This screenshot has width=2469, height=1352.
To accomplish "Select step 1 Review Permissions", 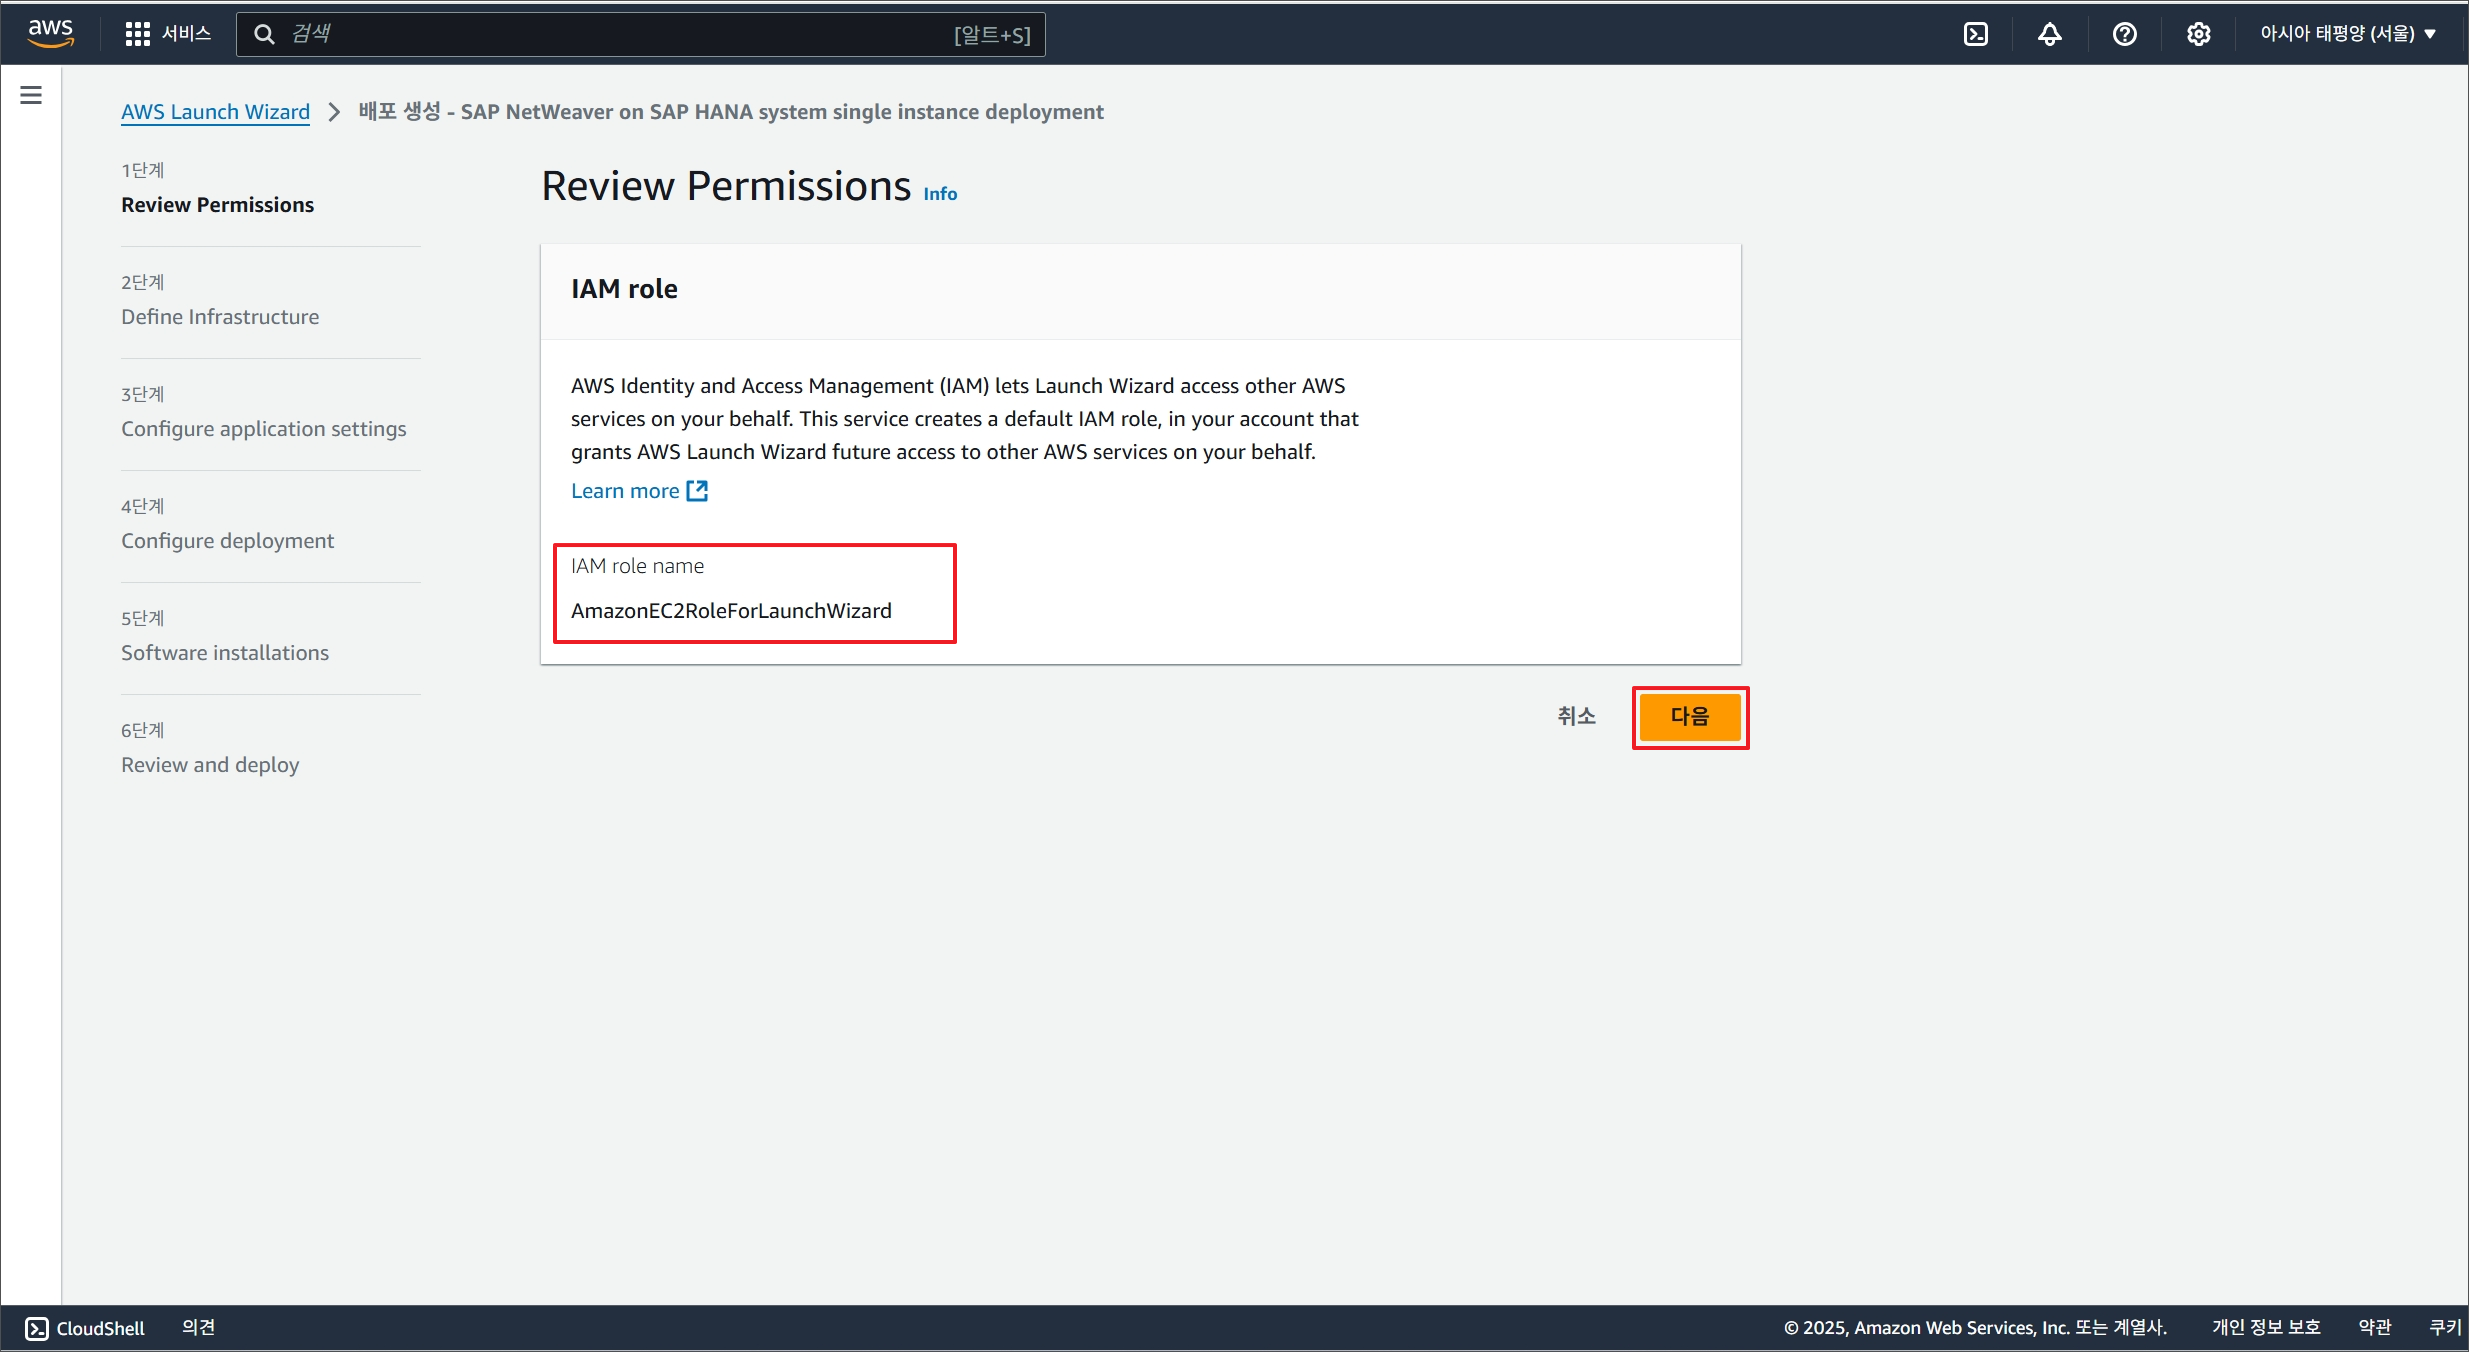I will [217, 205].
